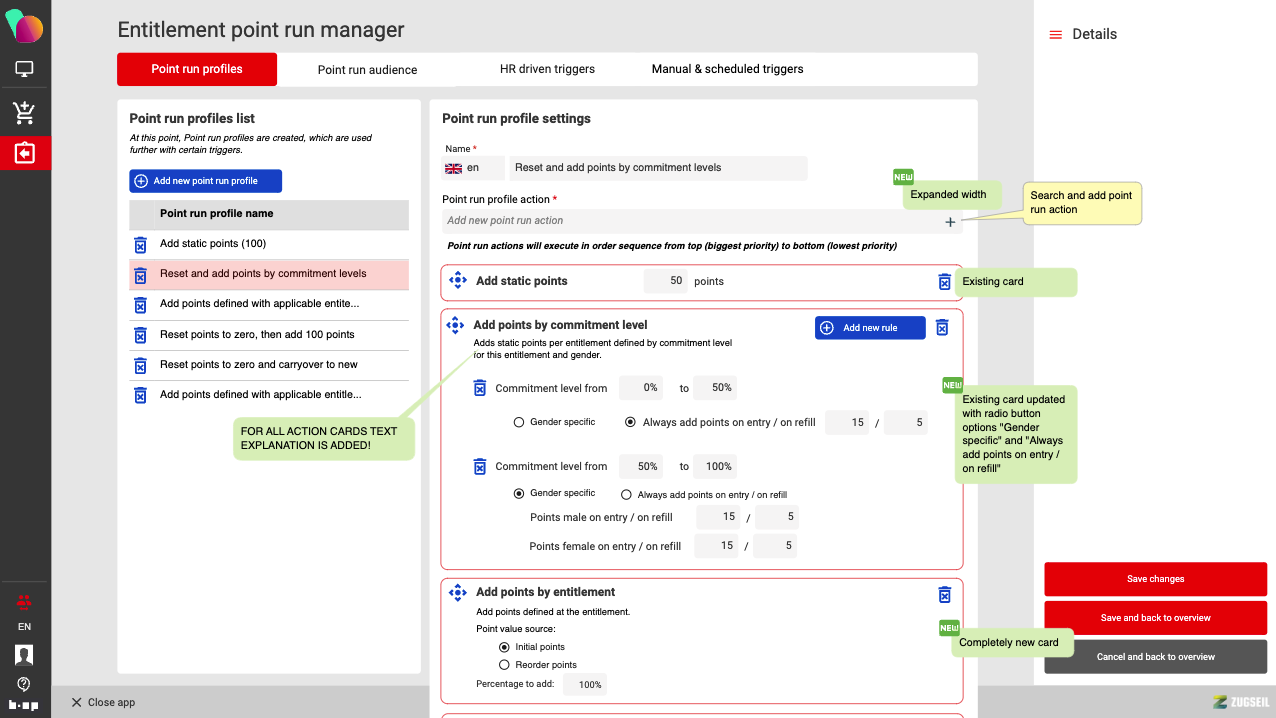Viewport: 1276px width, 718px height.
Task: Switch to Point run audience tab
Action: 367,70
